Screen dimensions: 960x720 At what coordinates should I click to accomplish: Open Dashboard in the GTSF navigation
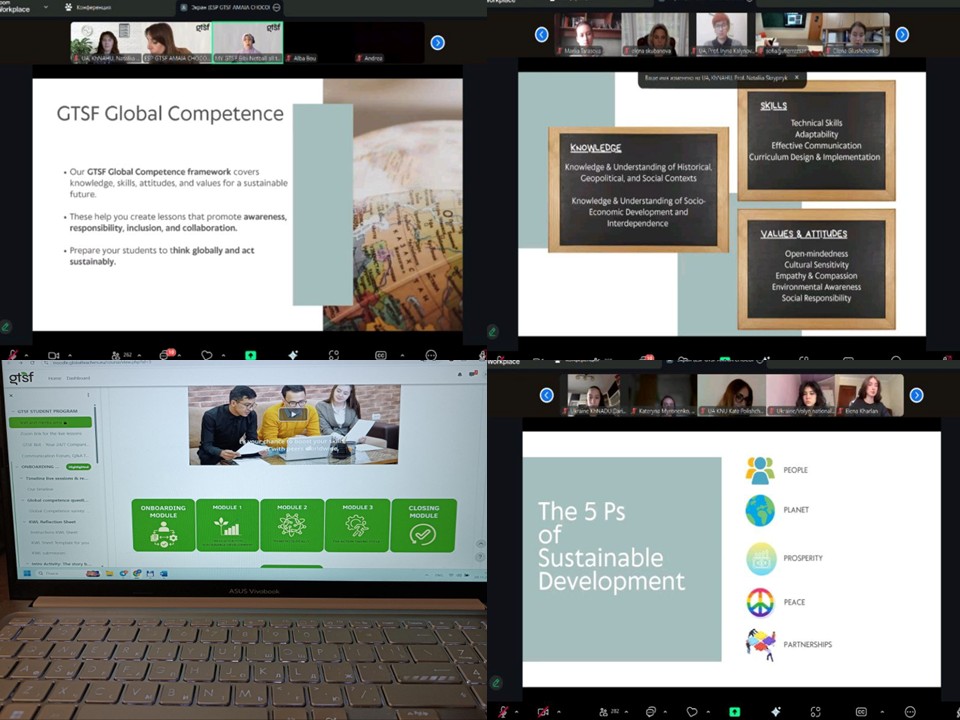pyautogui.click(x=78, y=378)
